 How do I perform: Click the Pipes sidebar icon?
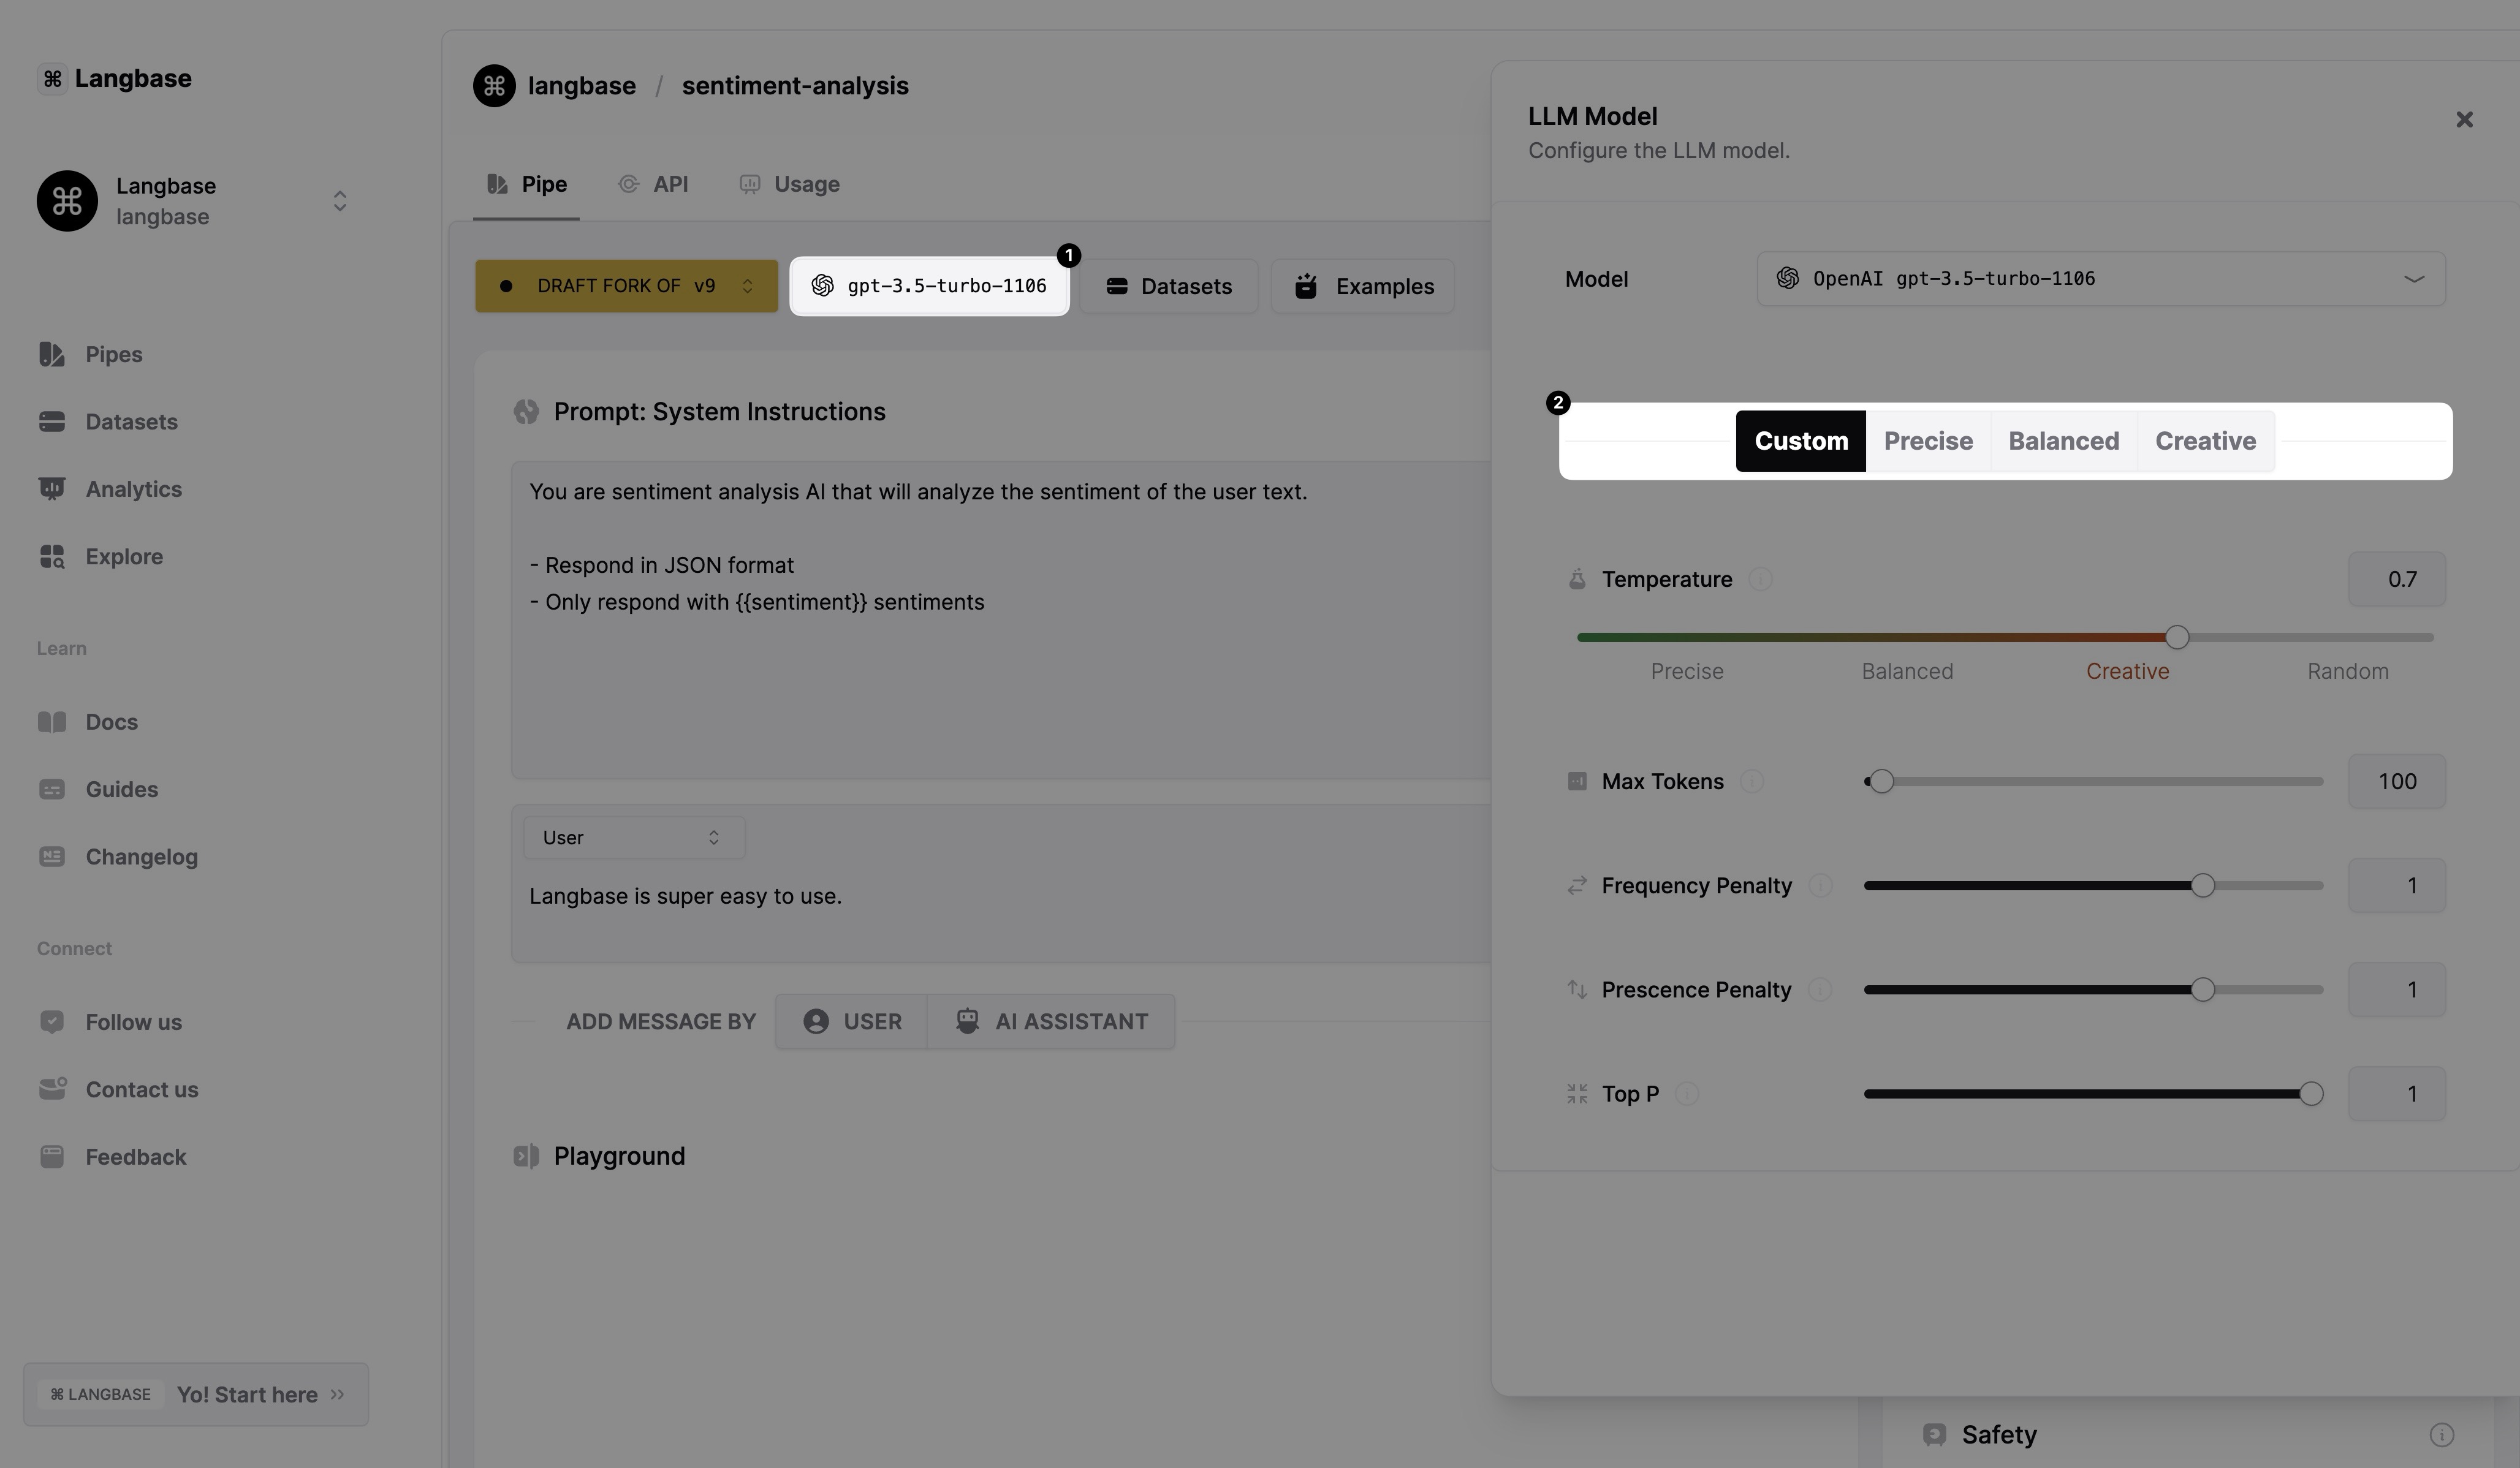click(x=51, y=354)
